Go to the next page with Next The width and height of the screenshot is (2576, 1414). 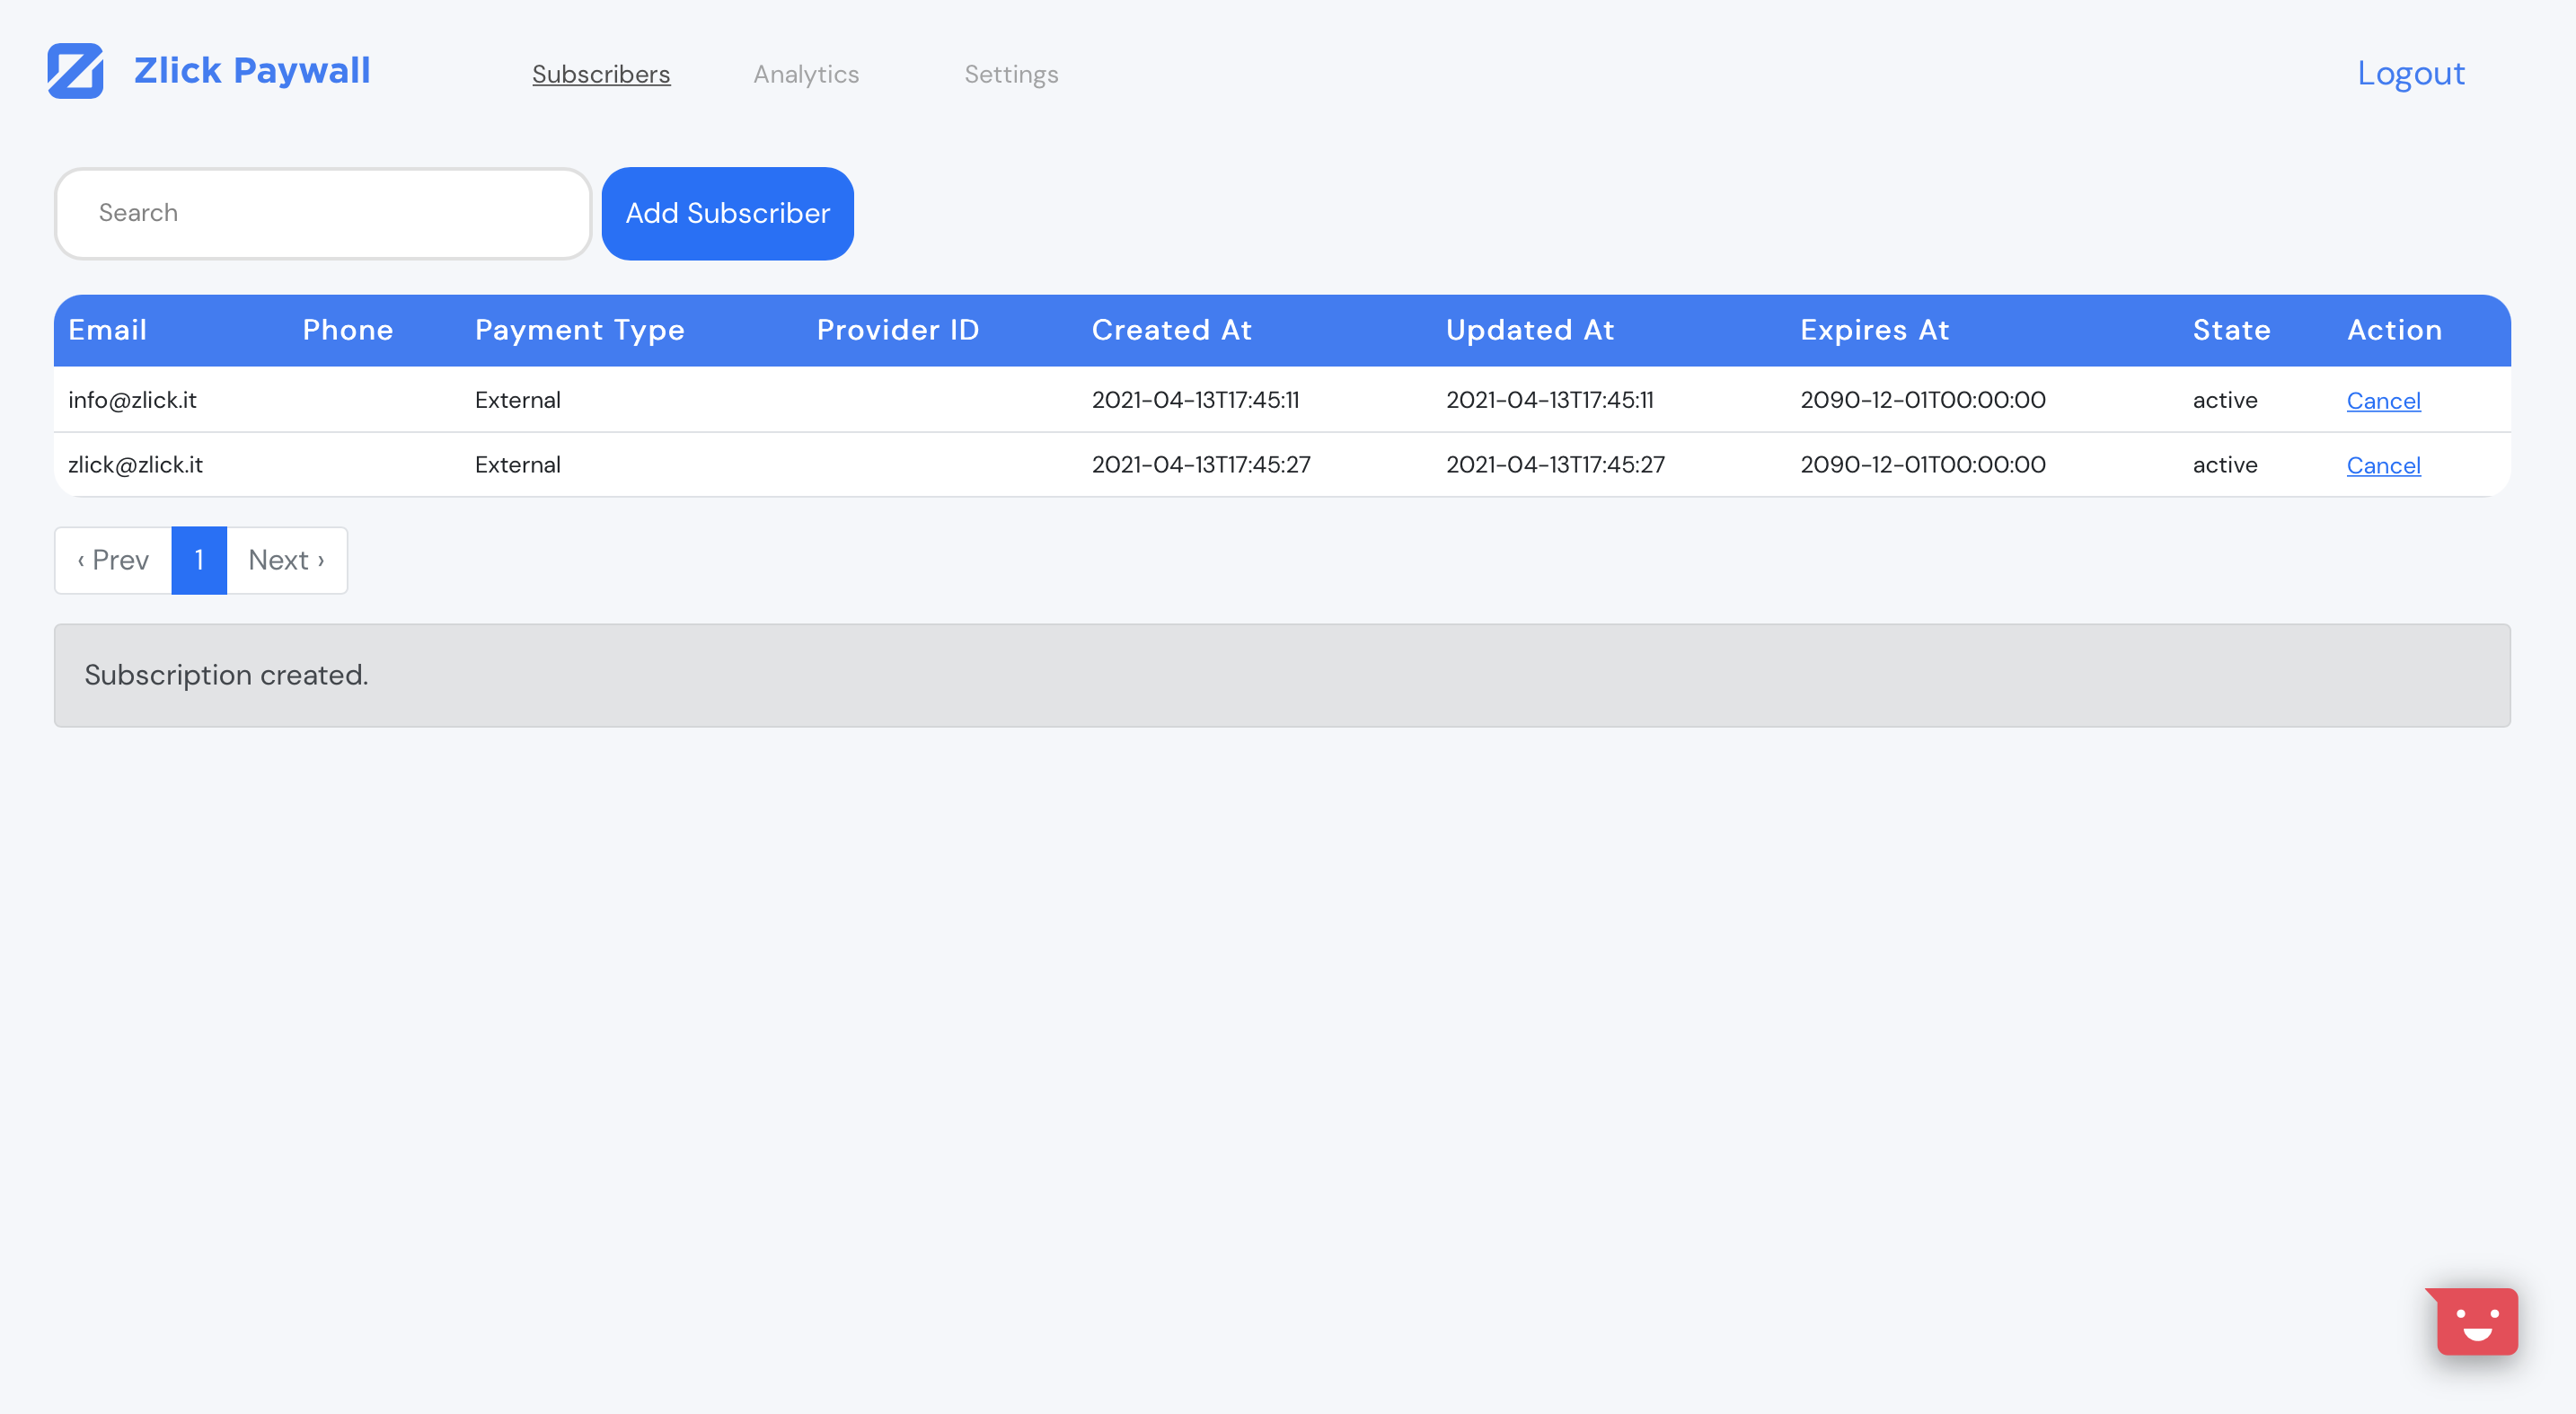coord(286,560)
